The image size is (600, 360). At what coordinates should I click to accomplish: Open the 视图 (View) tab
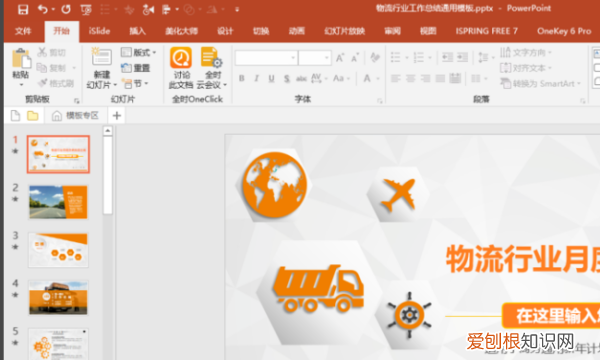pyautogui.click(x=428, y=31)
